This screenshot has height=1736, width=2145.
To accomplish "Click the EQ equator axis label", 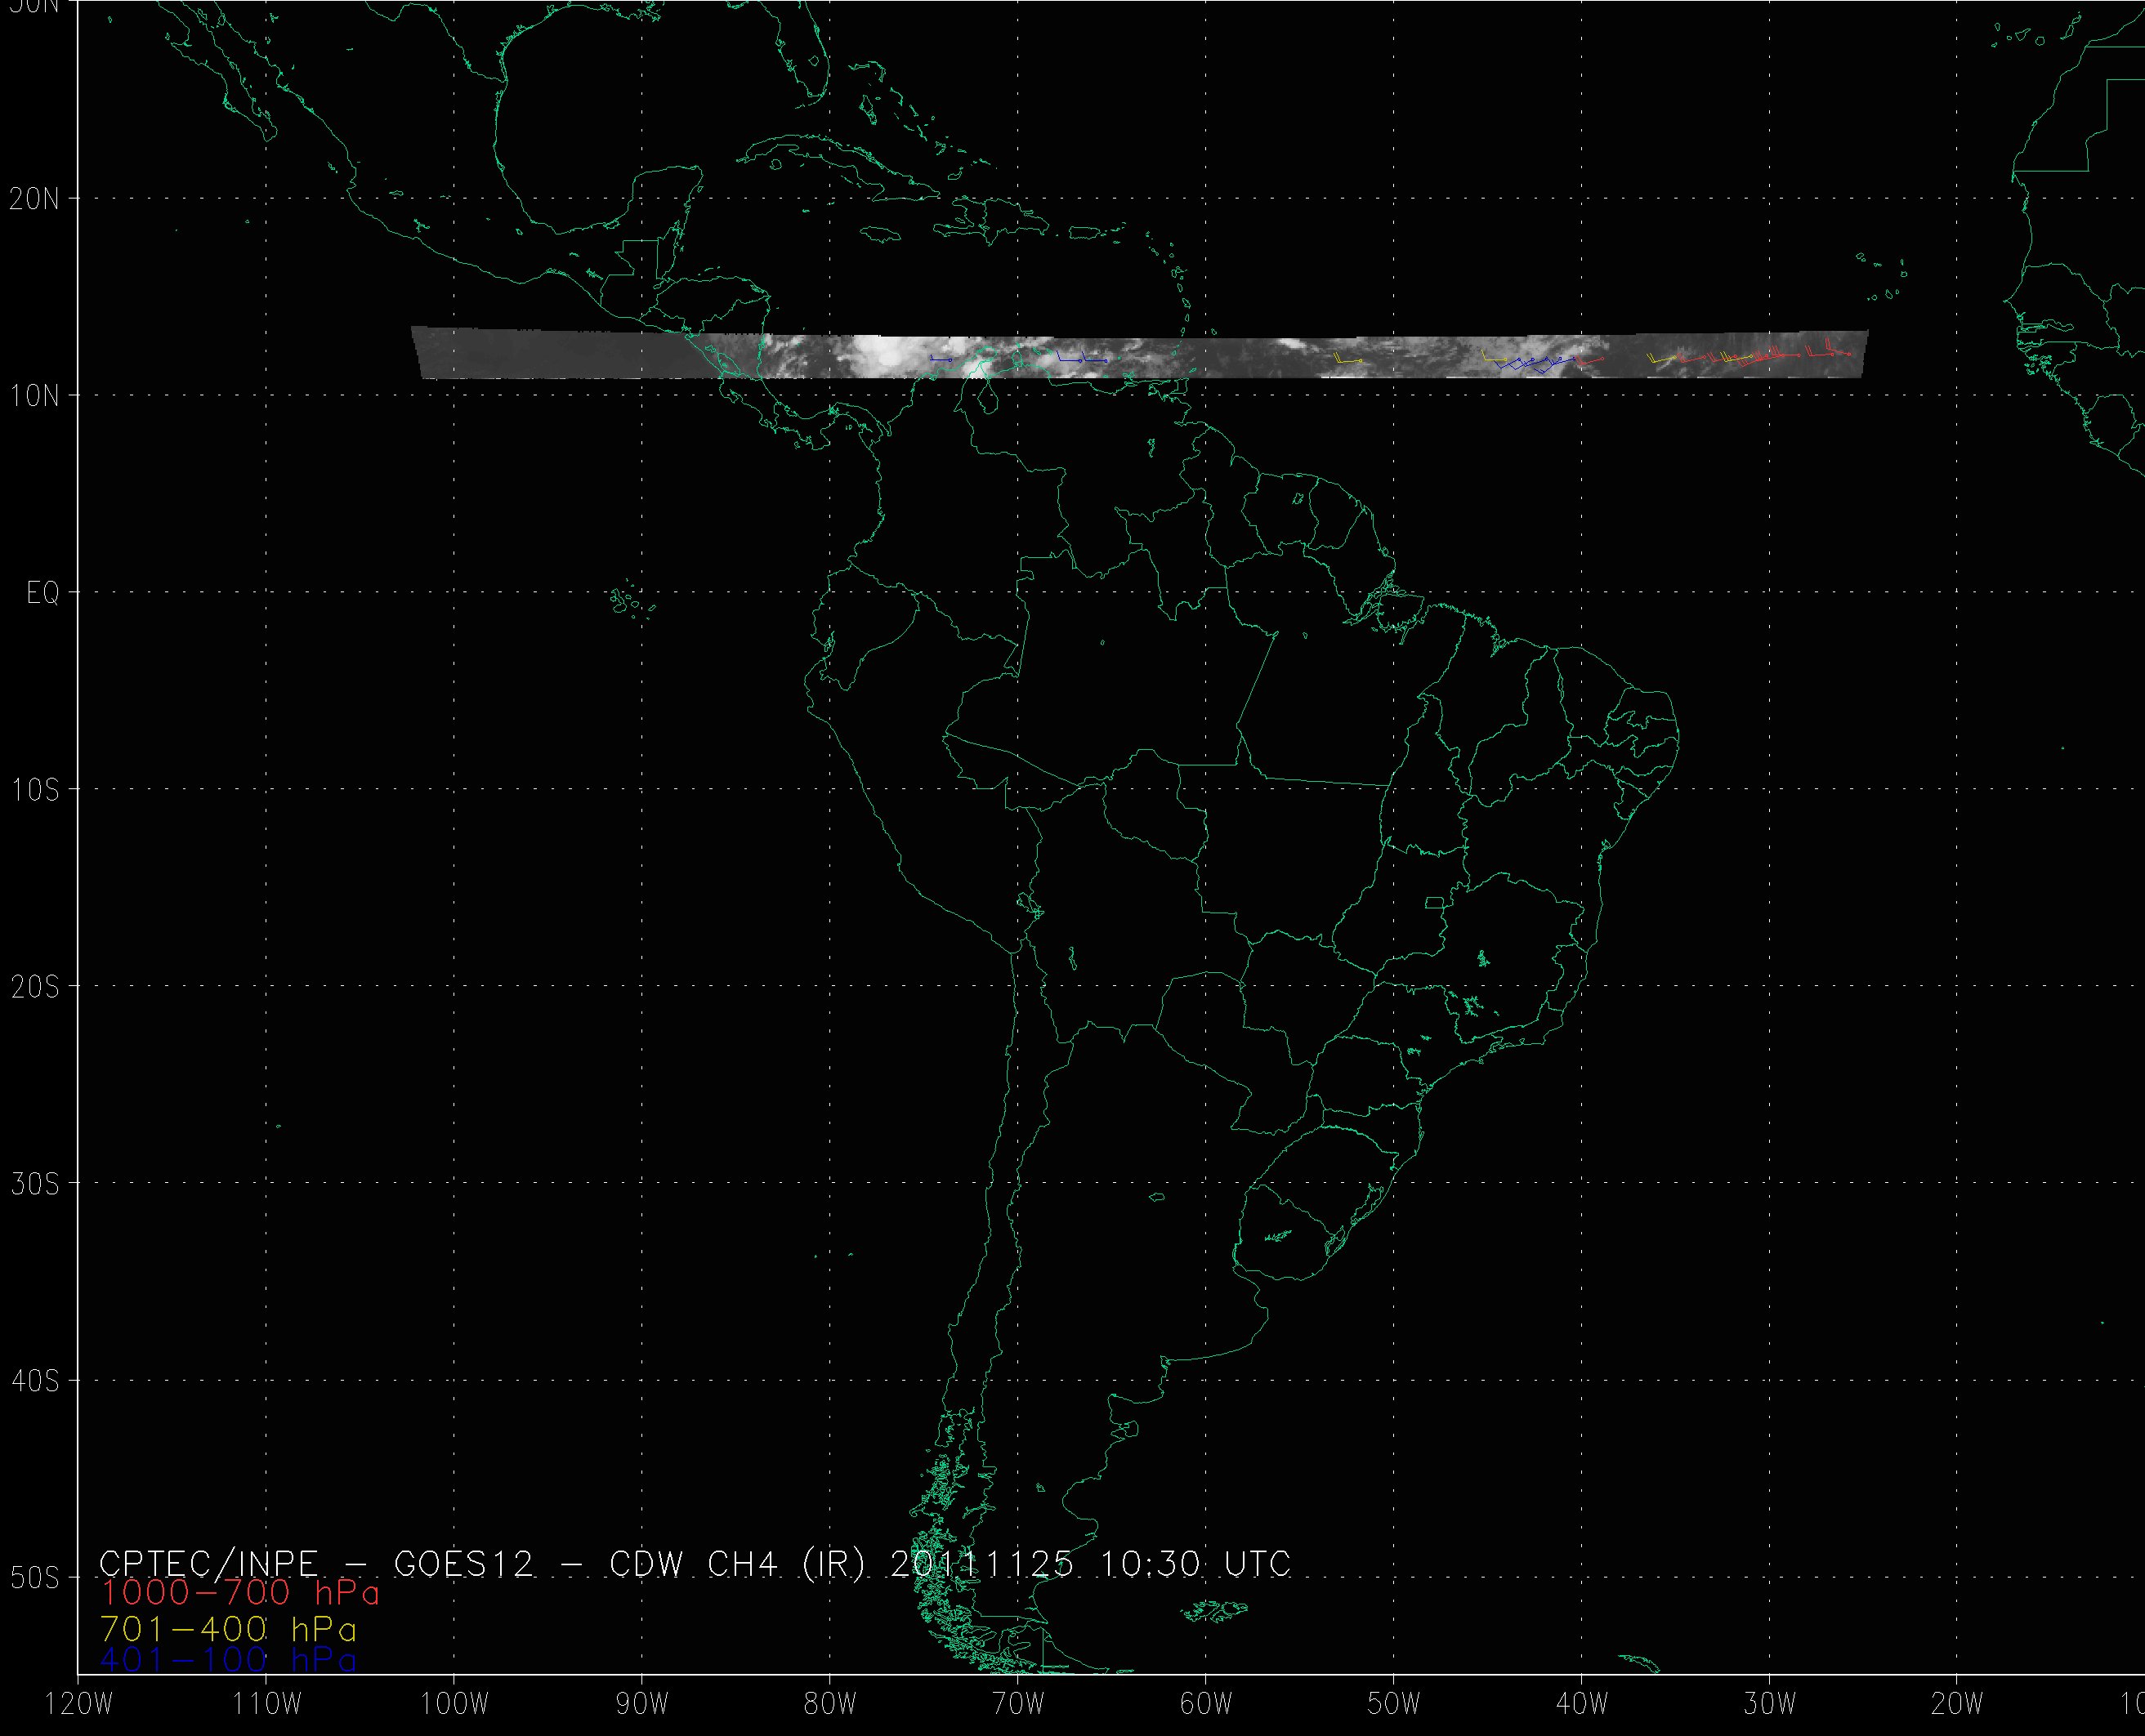I will (x=43, y=593).
